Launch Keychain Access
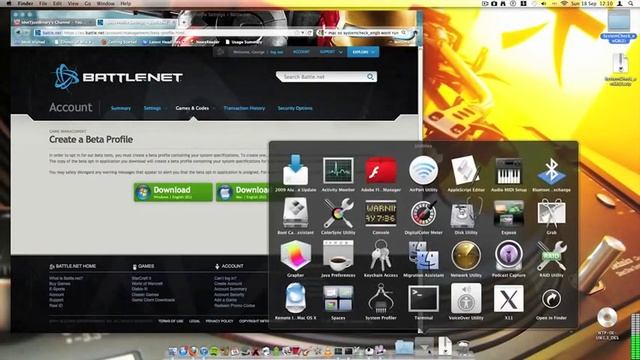The width and height of the screenshot is (640, 360). tap(380, 256)
